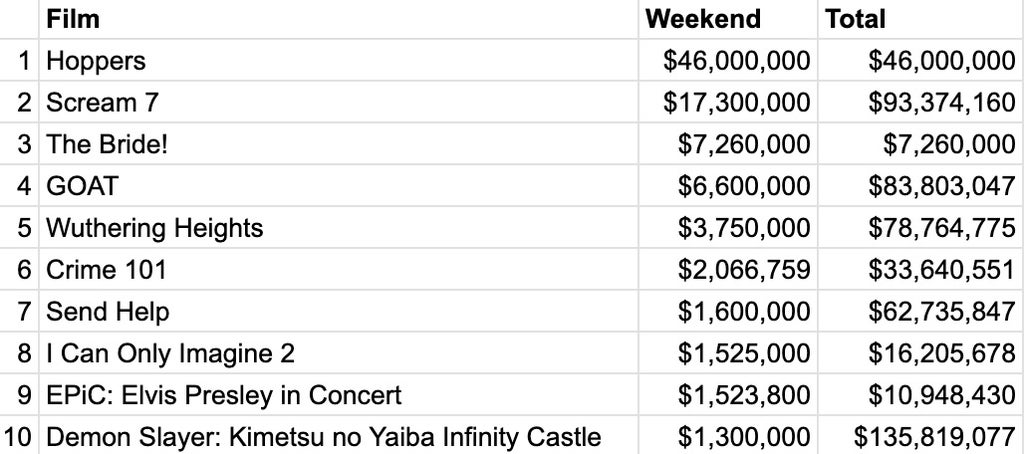The image size is (1024, 454).
Task: Click Hoppers weekend value $46,000,000
Action: pyautogui.click(x=728, y=60)
